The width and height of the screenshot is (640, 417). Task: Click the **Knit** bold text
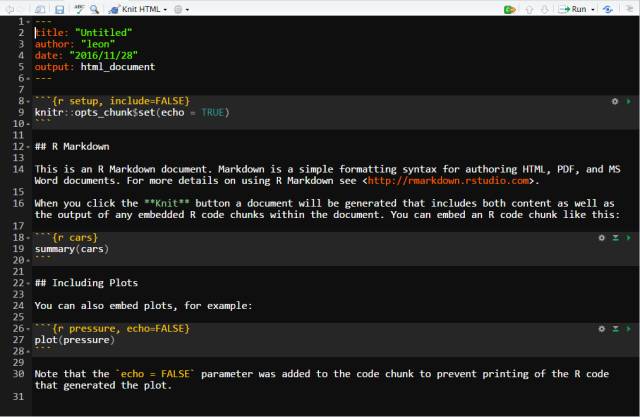point(167,203)
